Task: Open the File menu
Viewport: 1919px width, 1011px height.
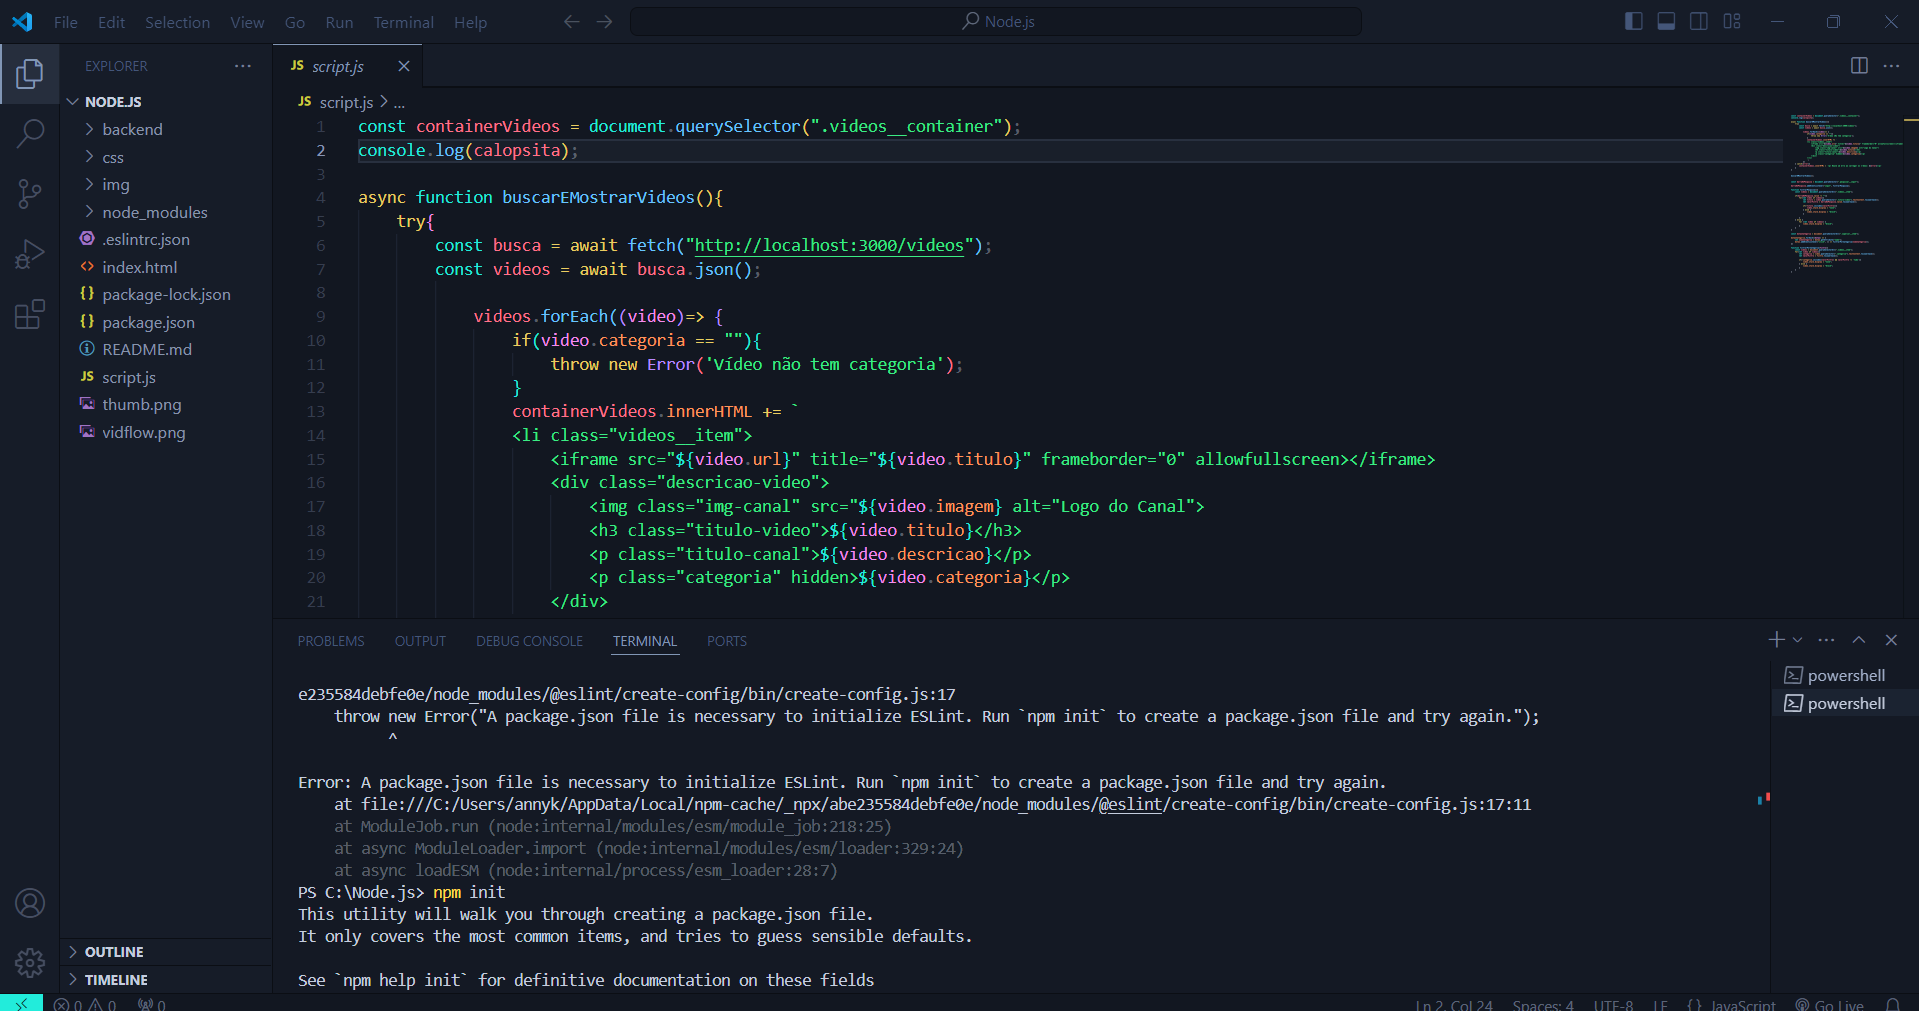Action: coord(65,22)
